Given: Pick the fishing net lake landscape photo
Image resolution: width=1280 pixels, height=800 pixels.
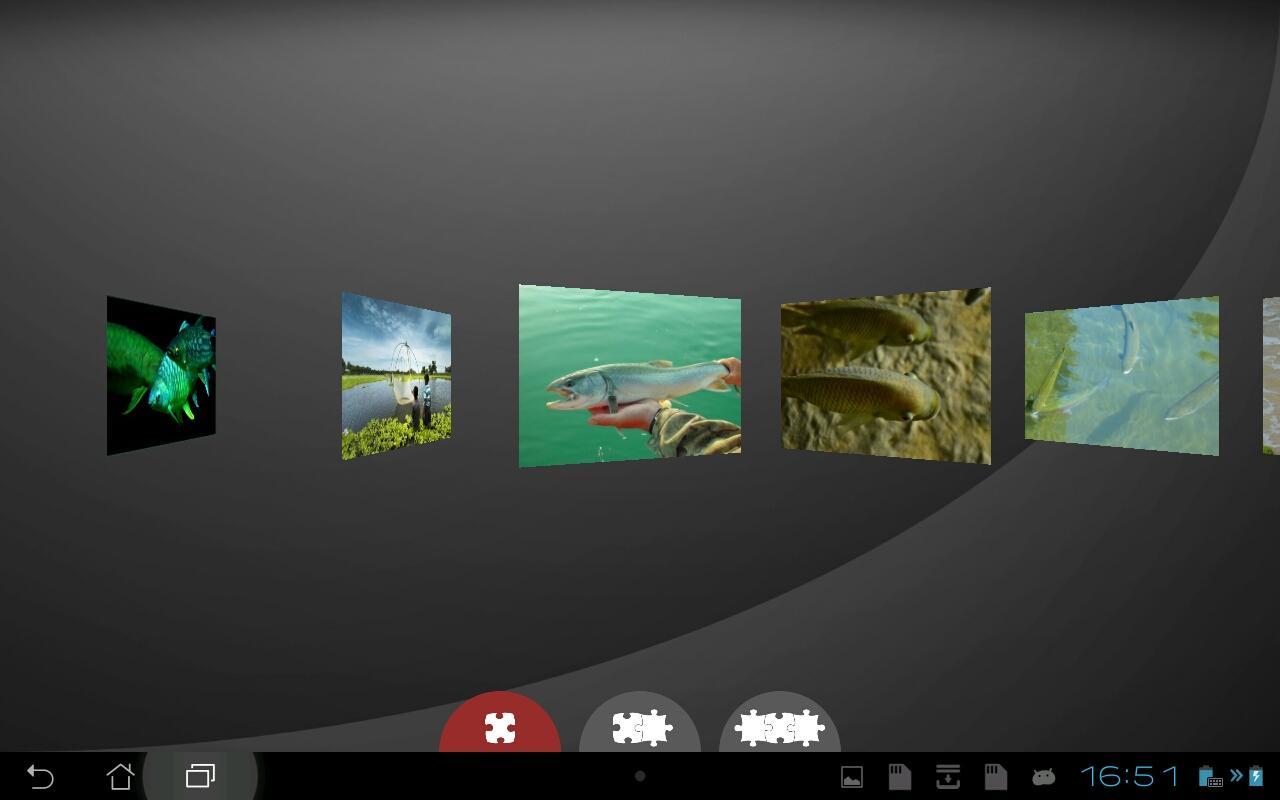Looking at the screenshot, I should tap(396, 376).
